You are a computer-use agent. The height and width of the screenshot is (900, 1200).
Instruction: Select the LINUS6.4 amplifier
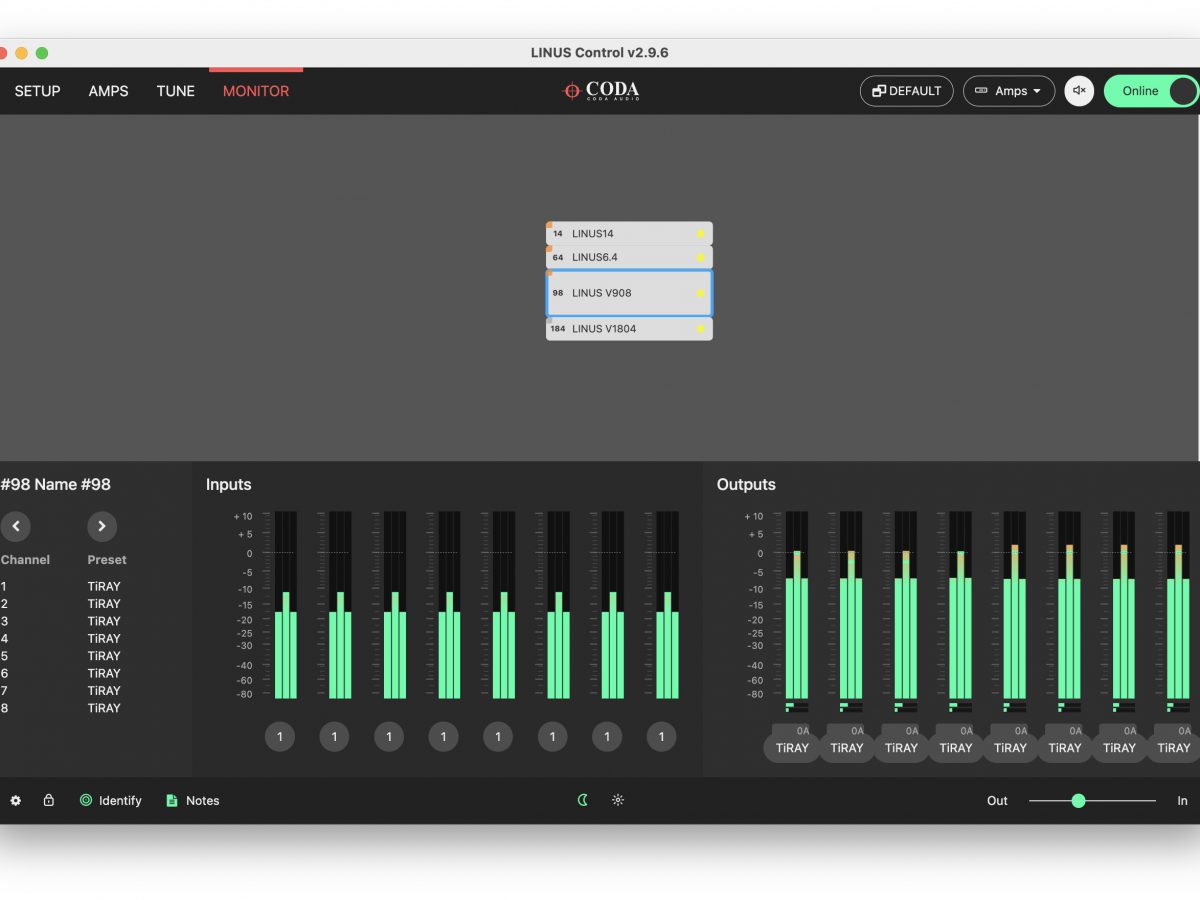pyautogui.click(x=629, y=257)
